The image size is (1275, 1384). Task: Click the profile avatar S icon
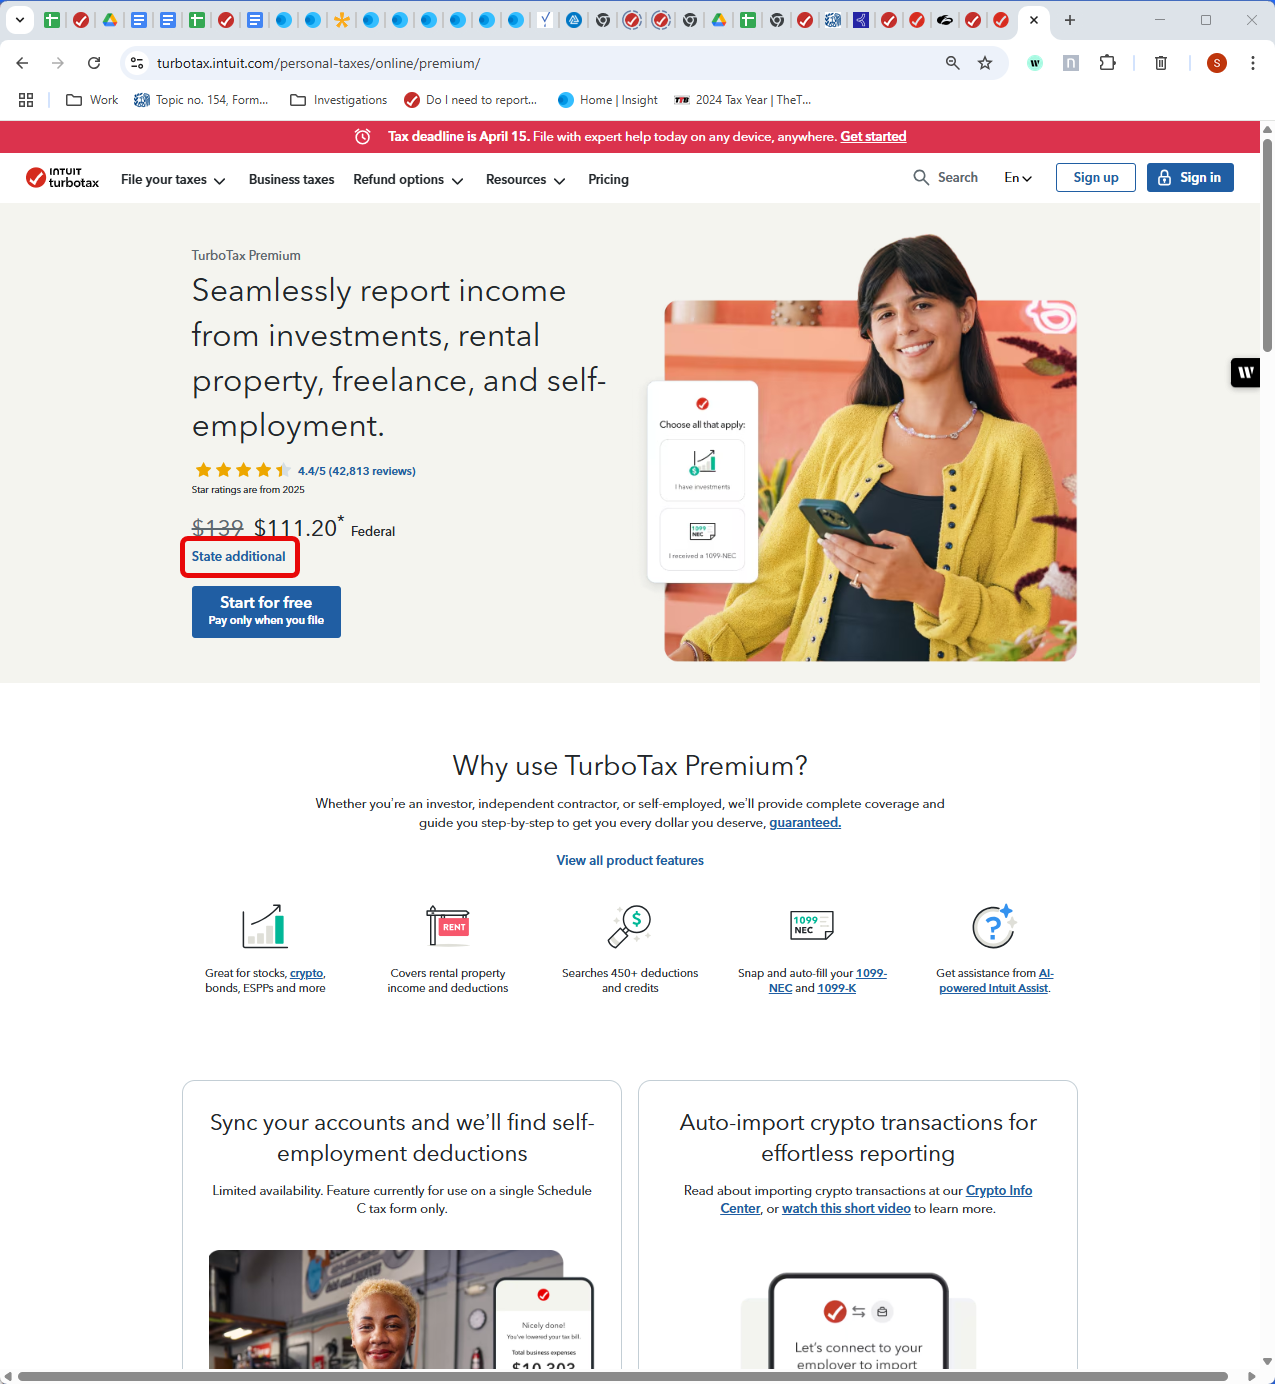[x=1217, y=63]
